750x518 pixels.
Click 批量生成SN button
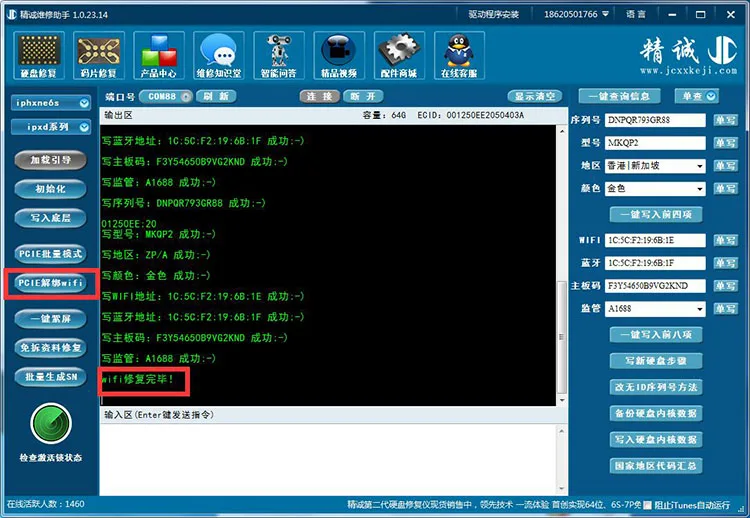pos(51,377)
